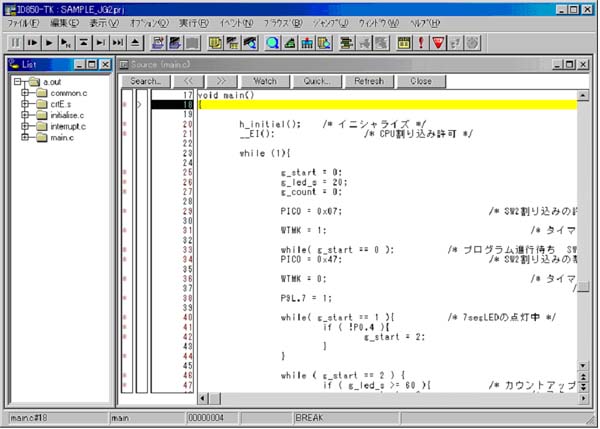Select the common.c file in List

pos(67,93)
